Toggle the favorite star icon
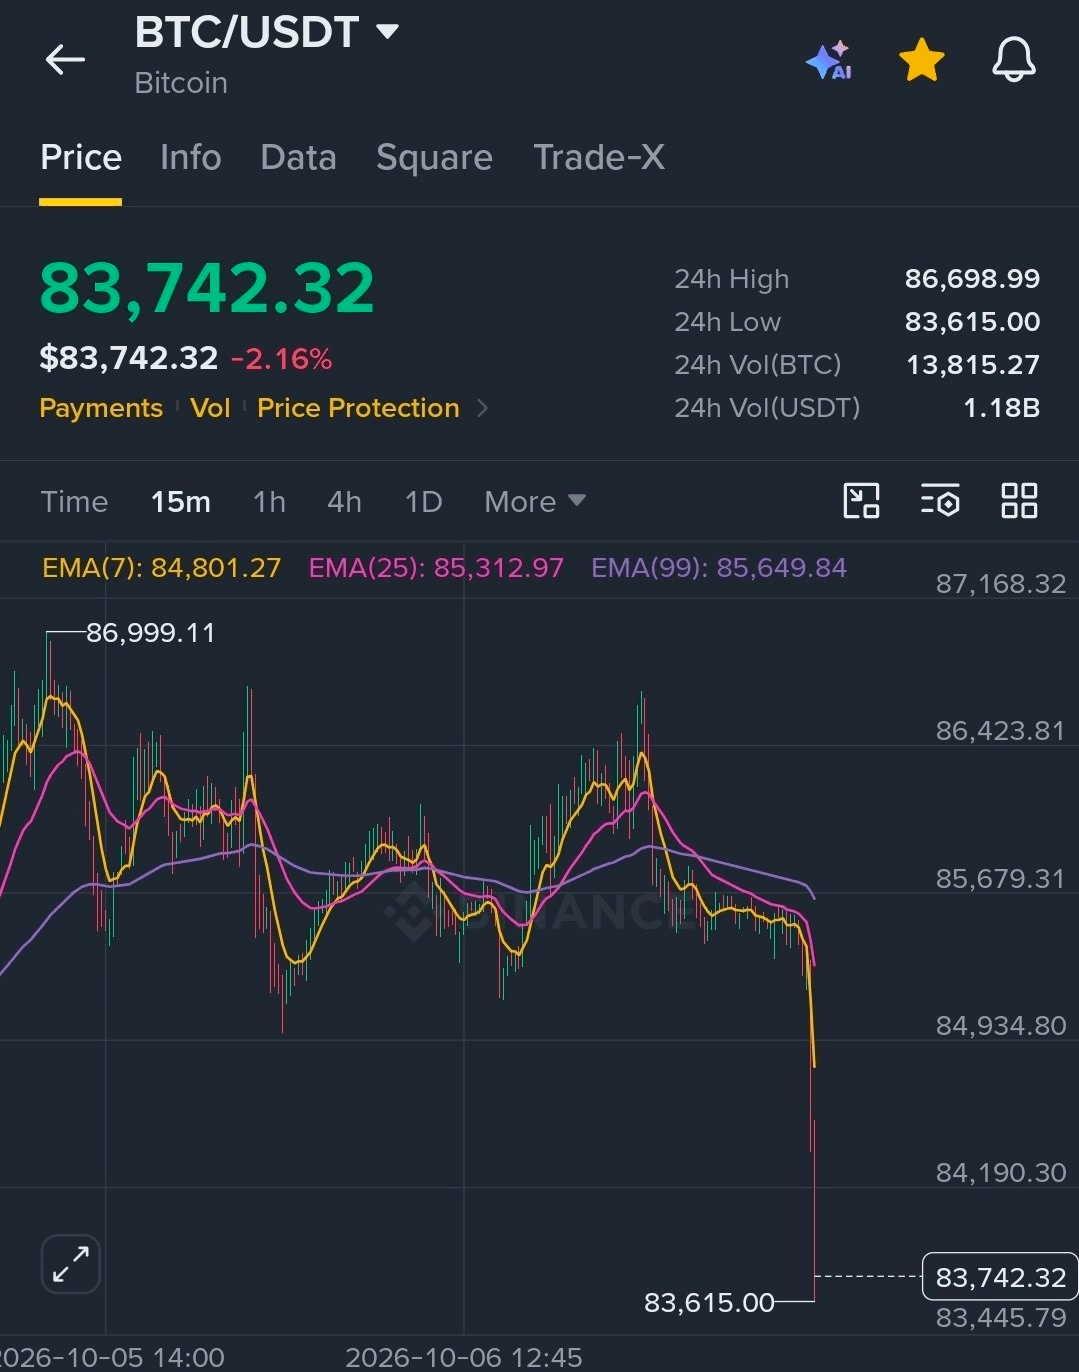1079x1372 pixels. coord(921,60)
